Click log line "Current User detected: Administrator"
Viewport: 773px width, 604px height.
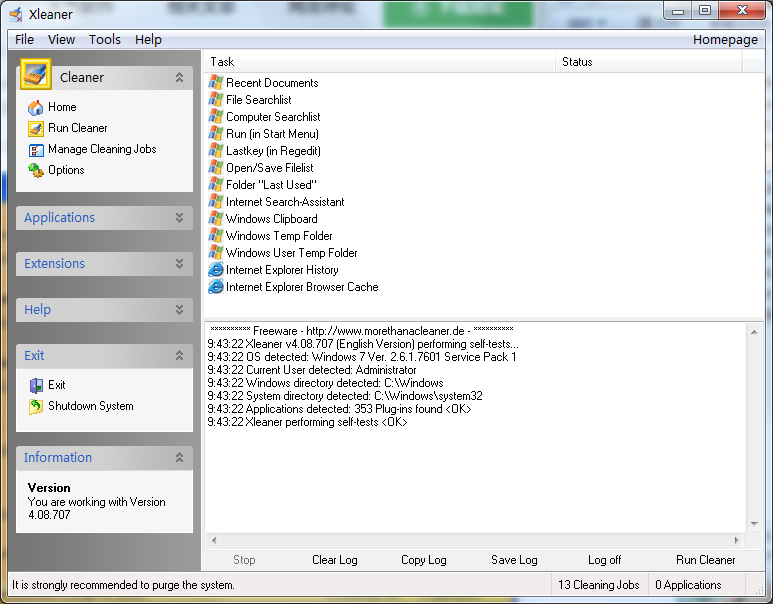coord(312,370)
